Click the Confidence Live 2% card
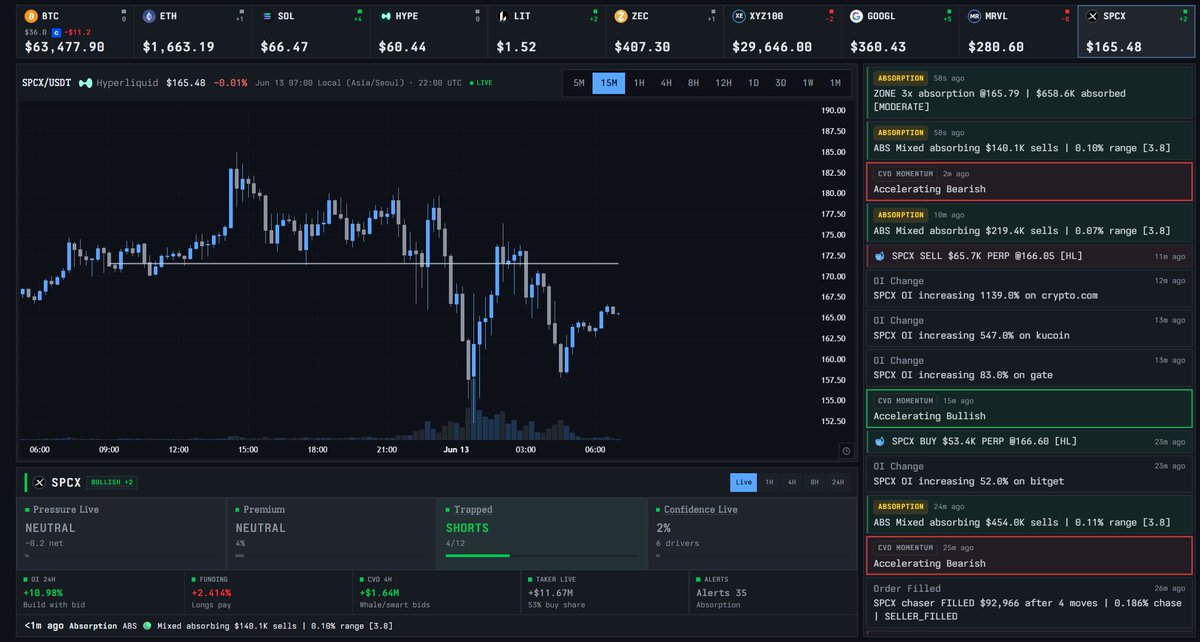The height and width of the screenshot is (642, 1200). coord(752,534)
